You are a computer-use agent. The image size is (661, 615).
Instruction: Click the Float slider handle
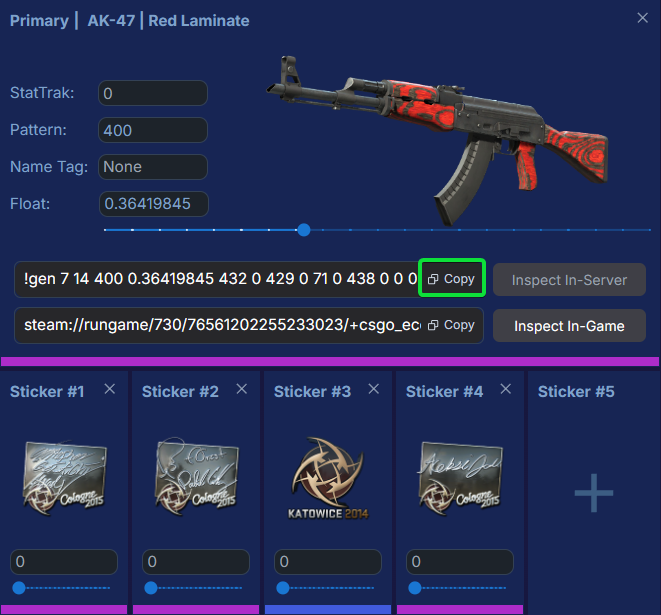pyautogui.click(x=304, y=230)
